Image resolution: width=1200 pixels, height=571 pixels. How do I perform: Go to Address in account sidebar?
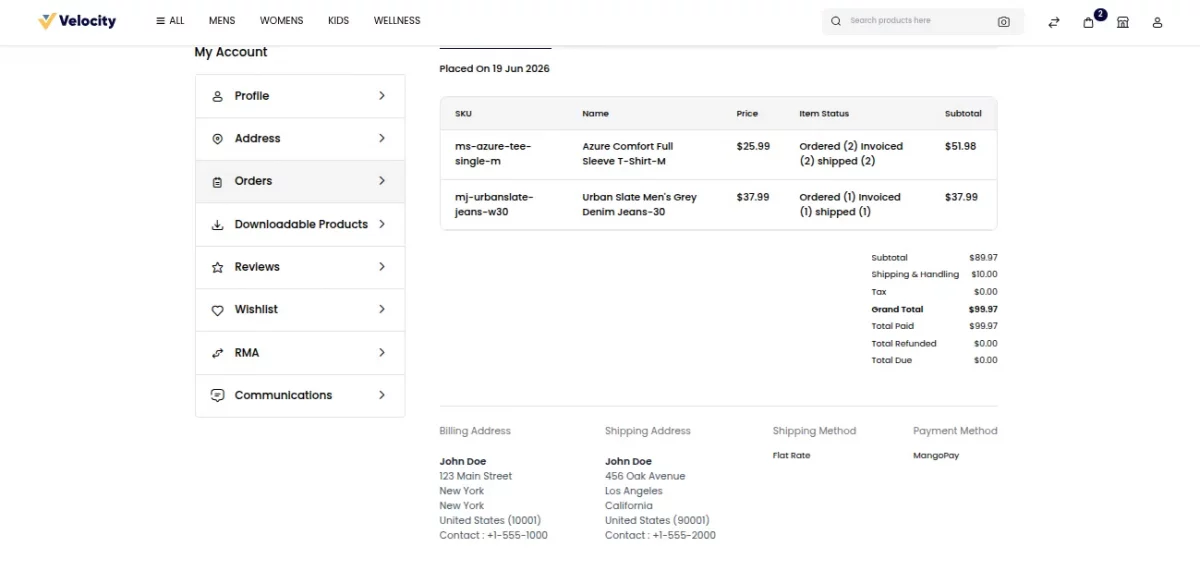click(300, 139)
